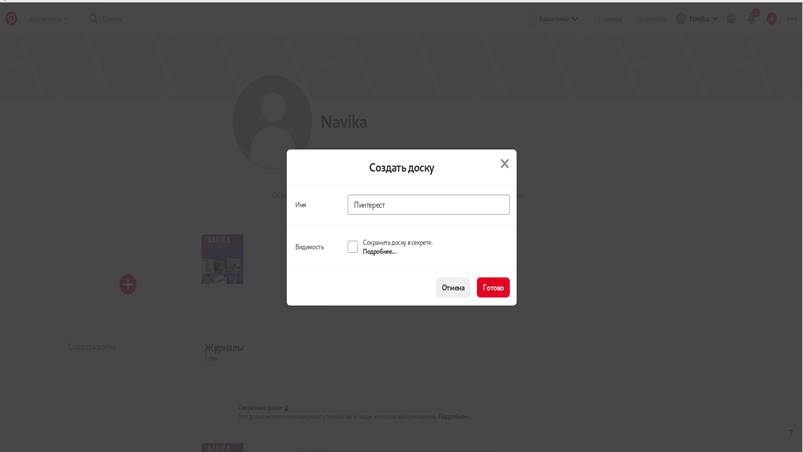Click the red round icon in top bar

click(772, 19)
